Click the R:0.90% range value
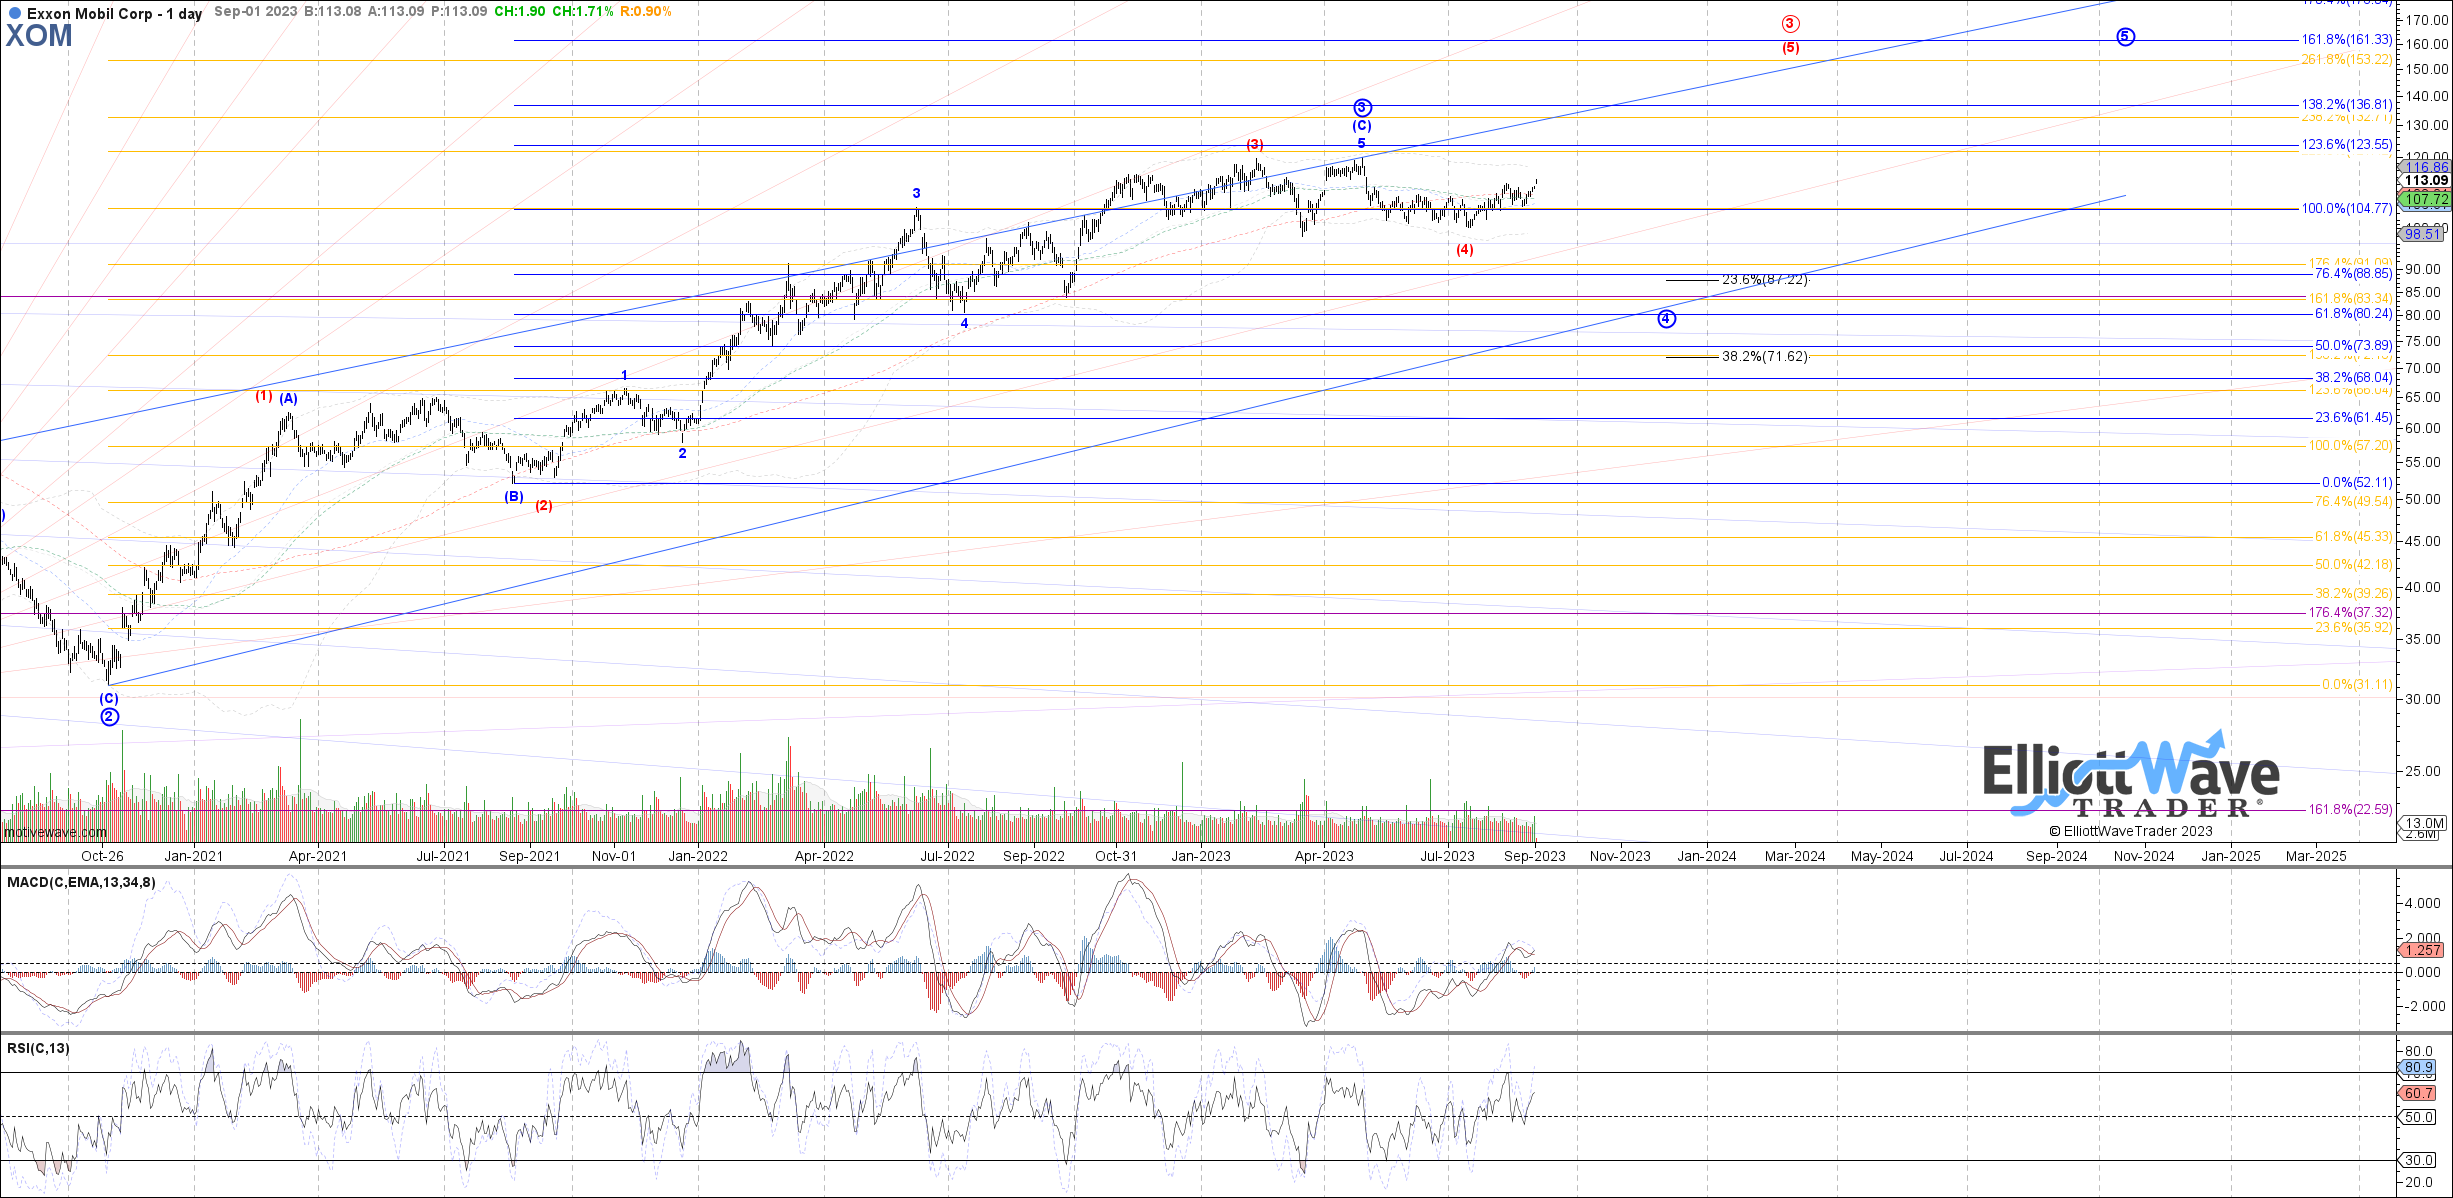 coord(646,12)
